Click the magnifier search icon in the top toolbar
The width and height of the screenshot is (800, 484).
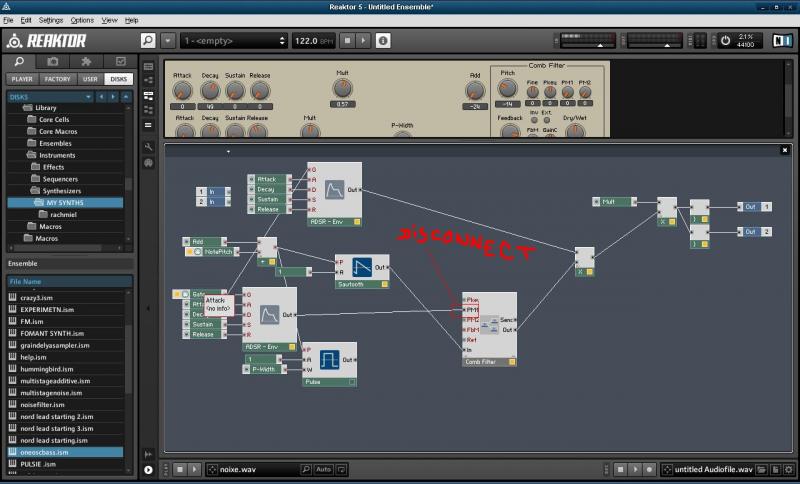point(148,40)
